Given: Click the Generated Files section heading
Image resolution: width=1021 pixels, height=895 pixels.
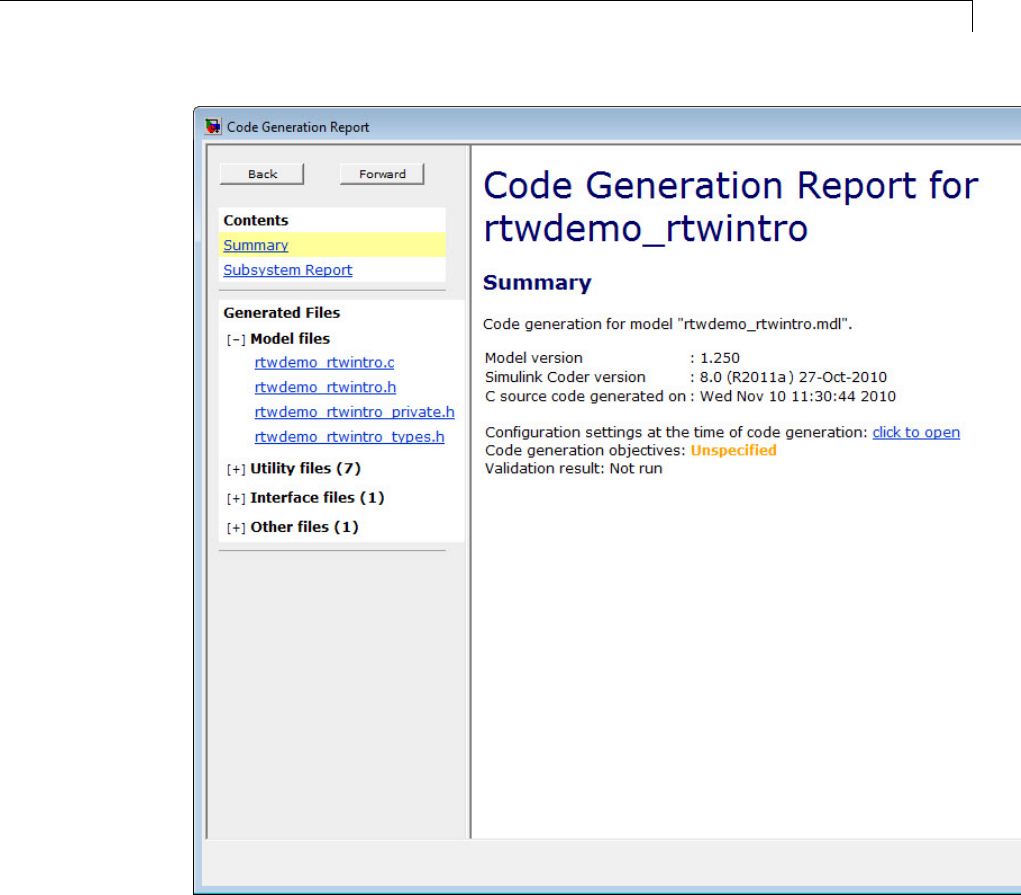Looking at the screenshot, I should pos(282,313).
